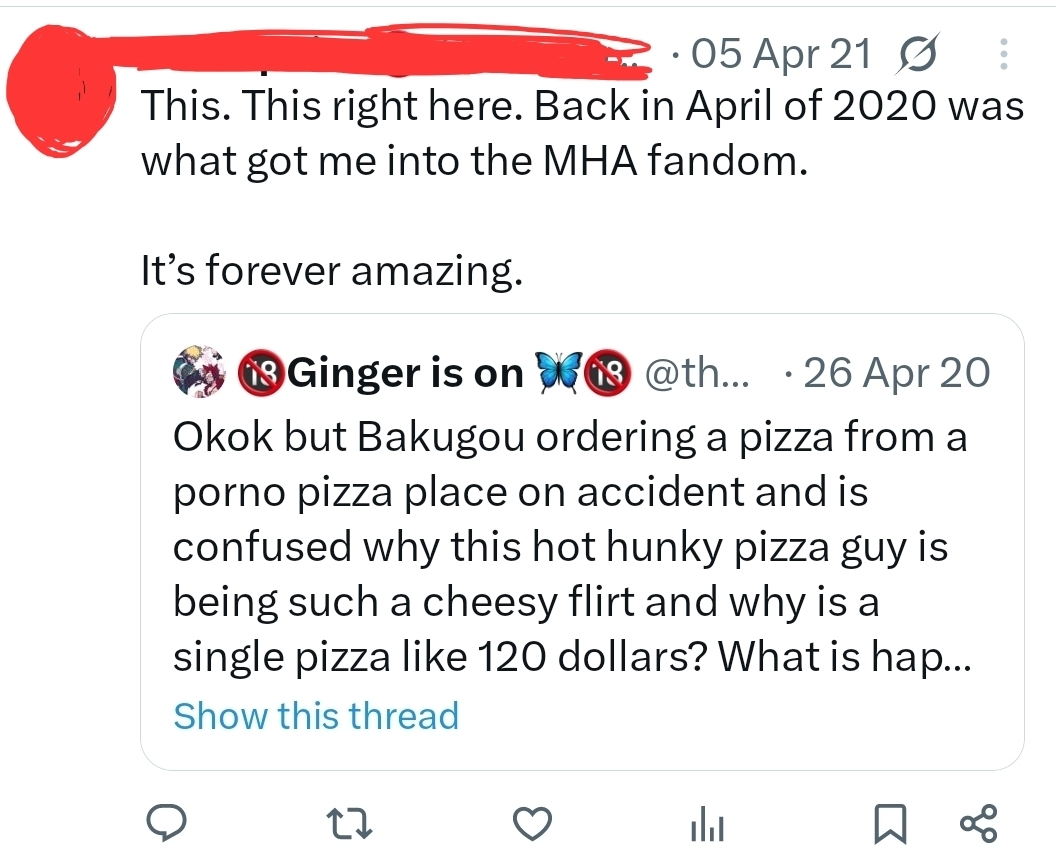The image size is (1056, 868).
Task: Open the quoted tweet about Bakugou's pizza
Action: point(570,548)
